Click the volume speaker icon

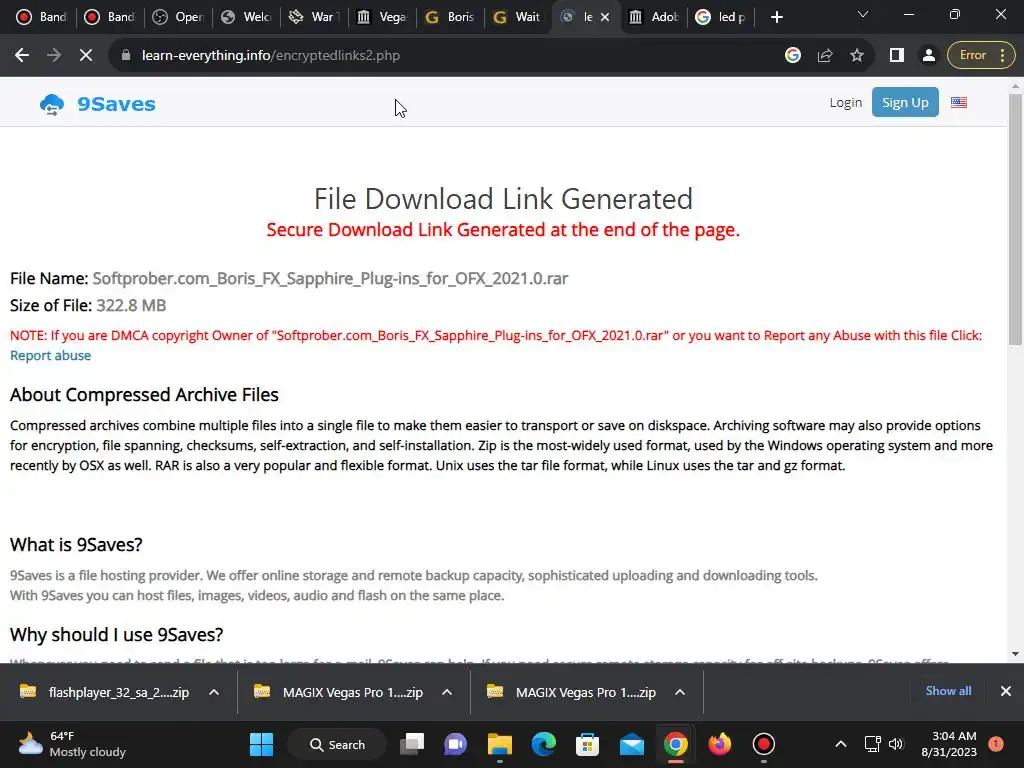[896, 744]
